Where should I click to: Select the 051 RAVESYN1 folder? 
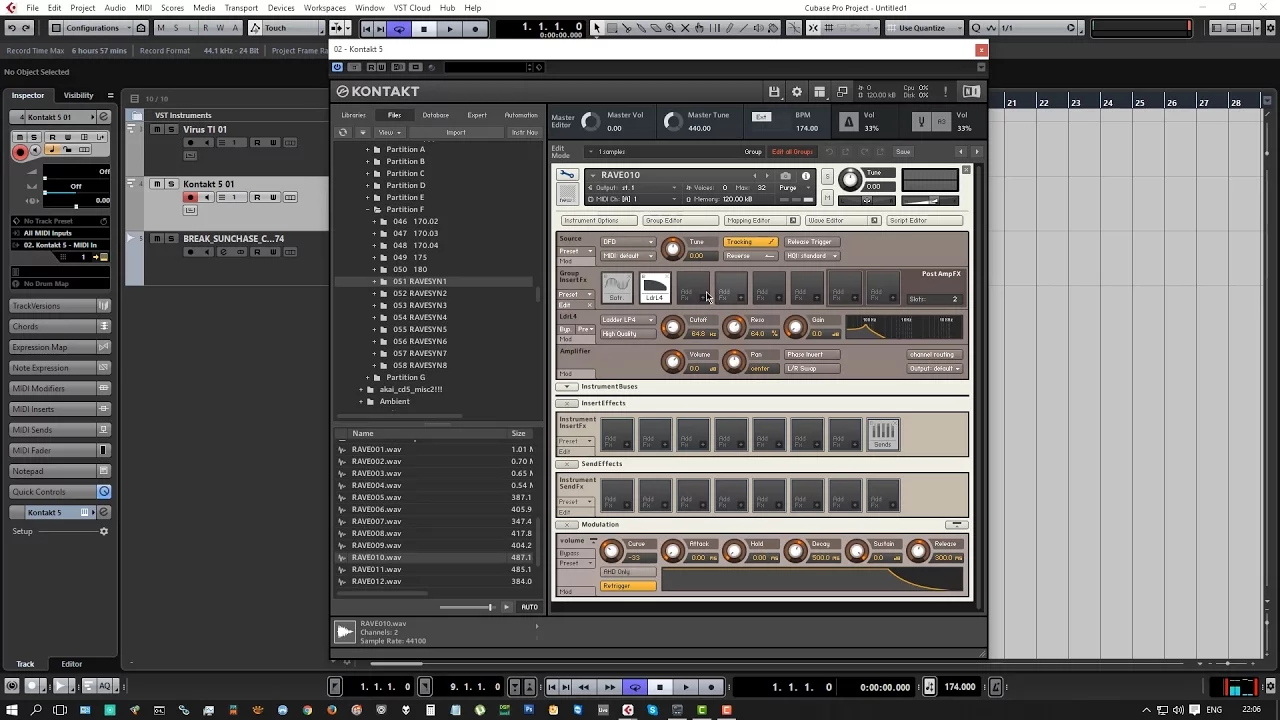420,282
